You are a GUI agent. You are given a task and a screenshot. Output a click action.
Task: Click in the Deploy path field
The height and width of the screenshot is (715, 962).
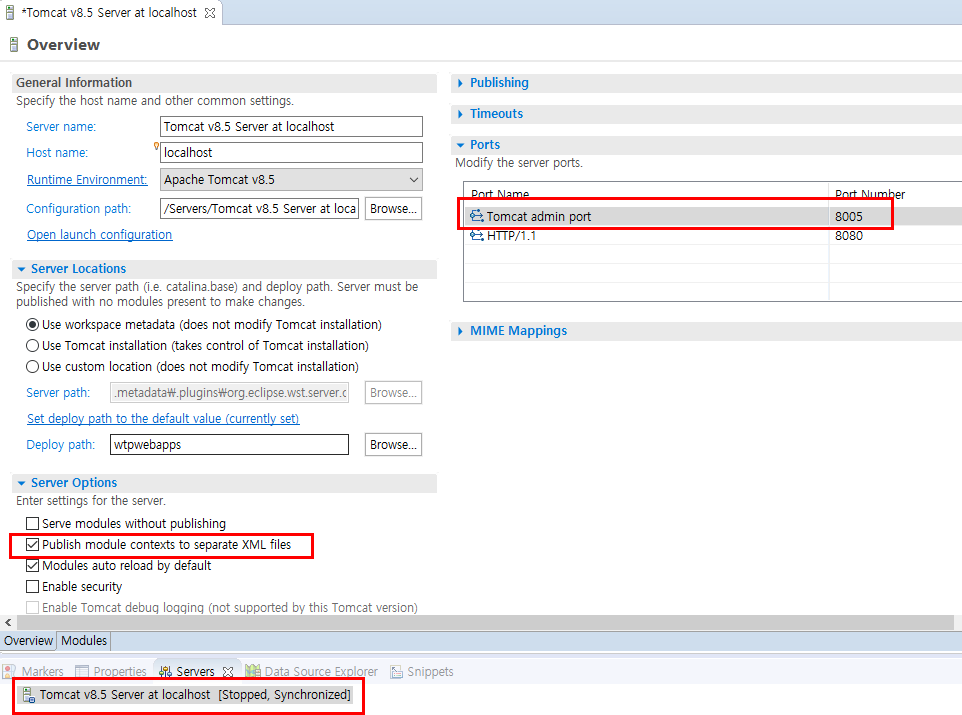tap(229, 444)
